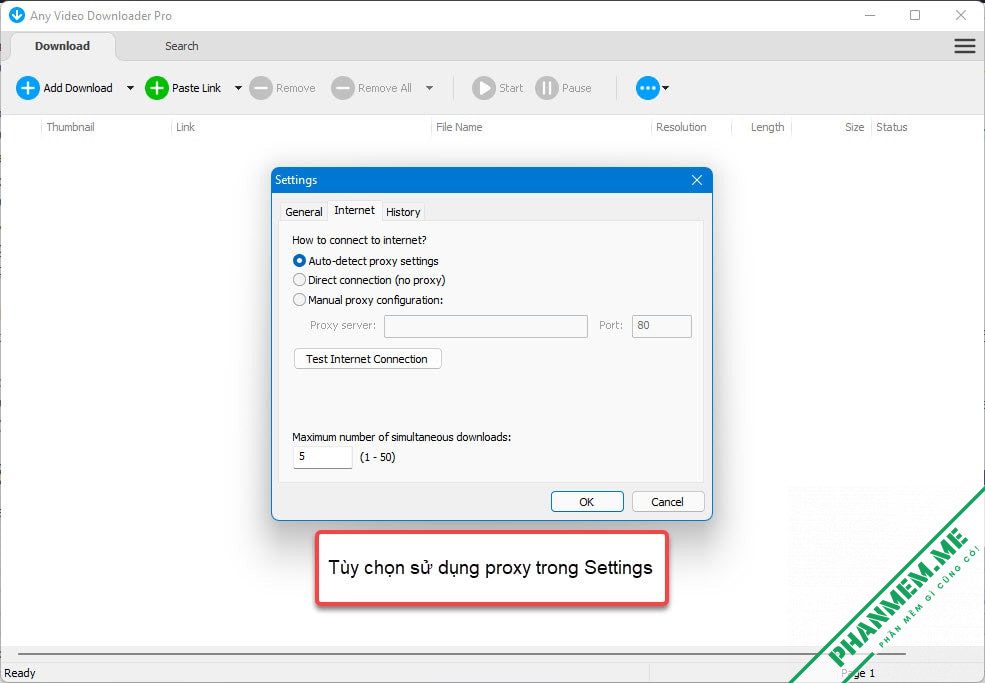Viewport: 985px width, 683px height.
Task: Click the grey Remove minus icon
Action: coord(261,88)
